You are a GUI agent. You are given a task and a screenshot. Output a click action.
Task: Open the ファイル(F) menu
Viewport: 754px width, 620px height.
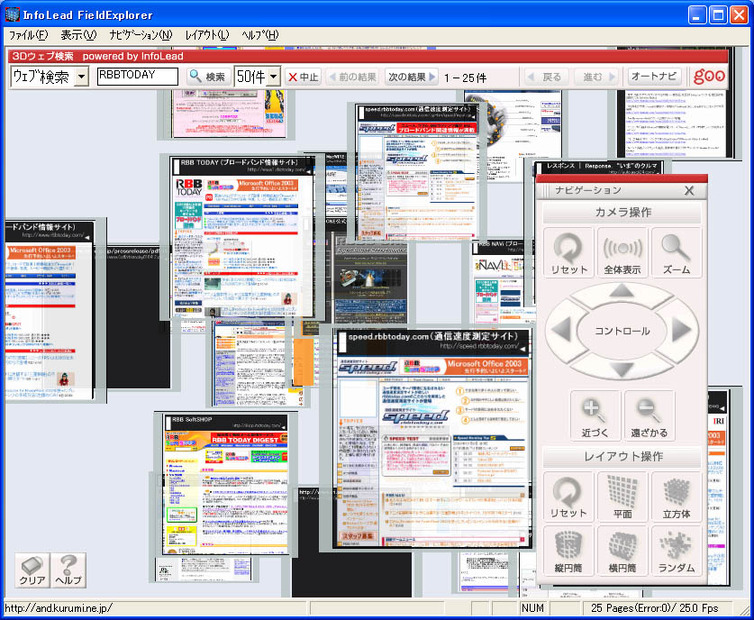pos(29,35)
